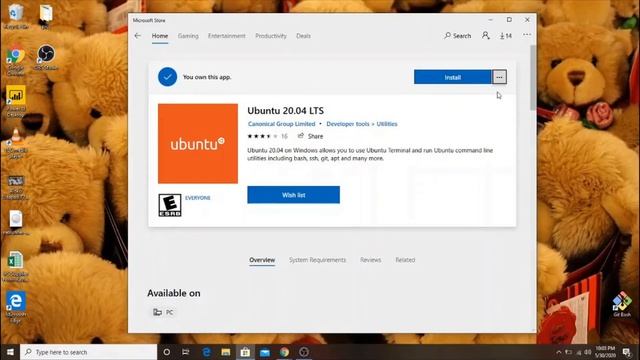The height and width of the screenshot is (360, 640).
Task: Click 'You own this app.' text
Action: coord(207,77)
